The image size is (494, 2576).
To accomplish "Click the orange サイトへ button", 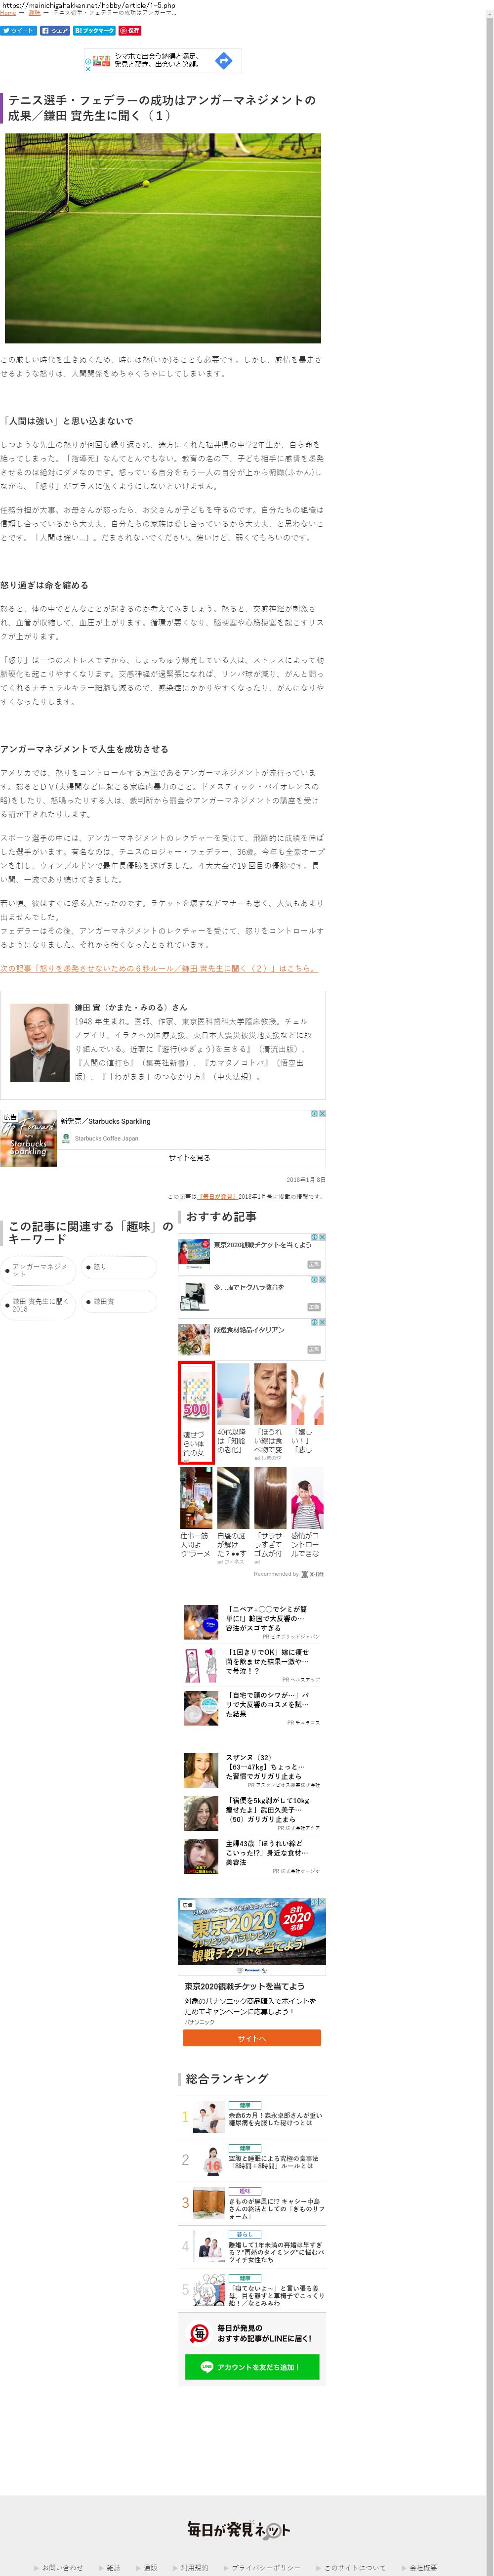I will point(251,2038).
